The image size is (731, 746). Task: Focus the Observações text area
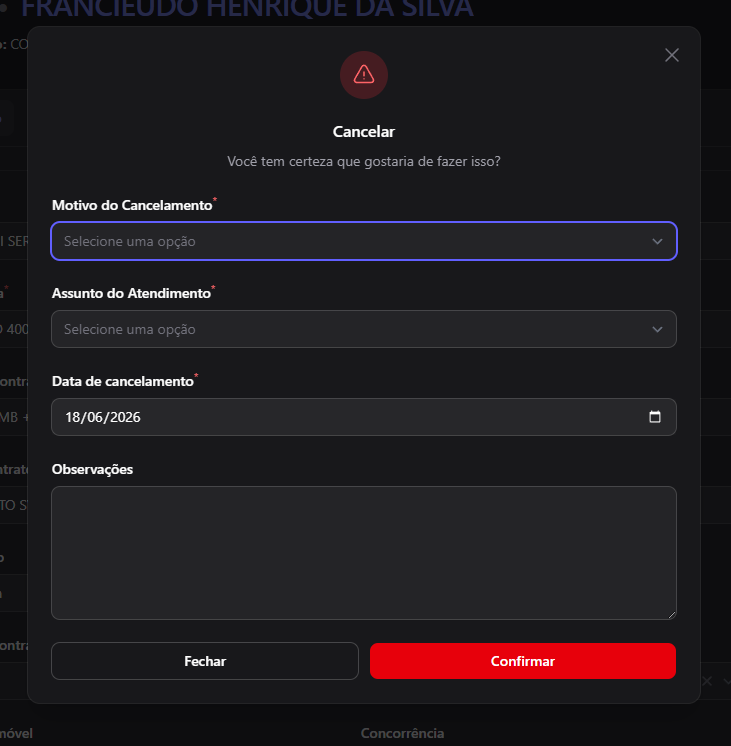pyautogui.click(x=364, y=553)
